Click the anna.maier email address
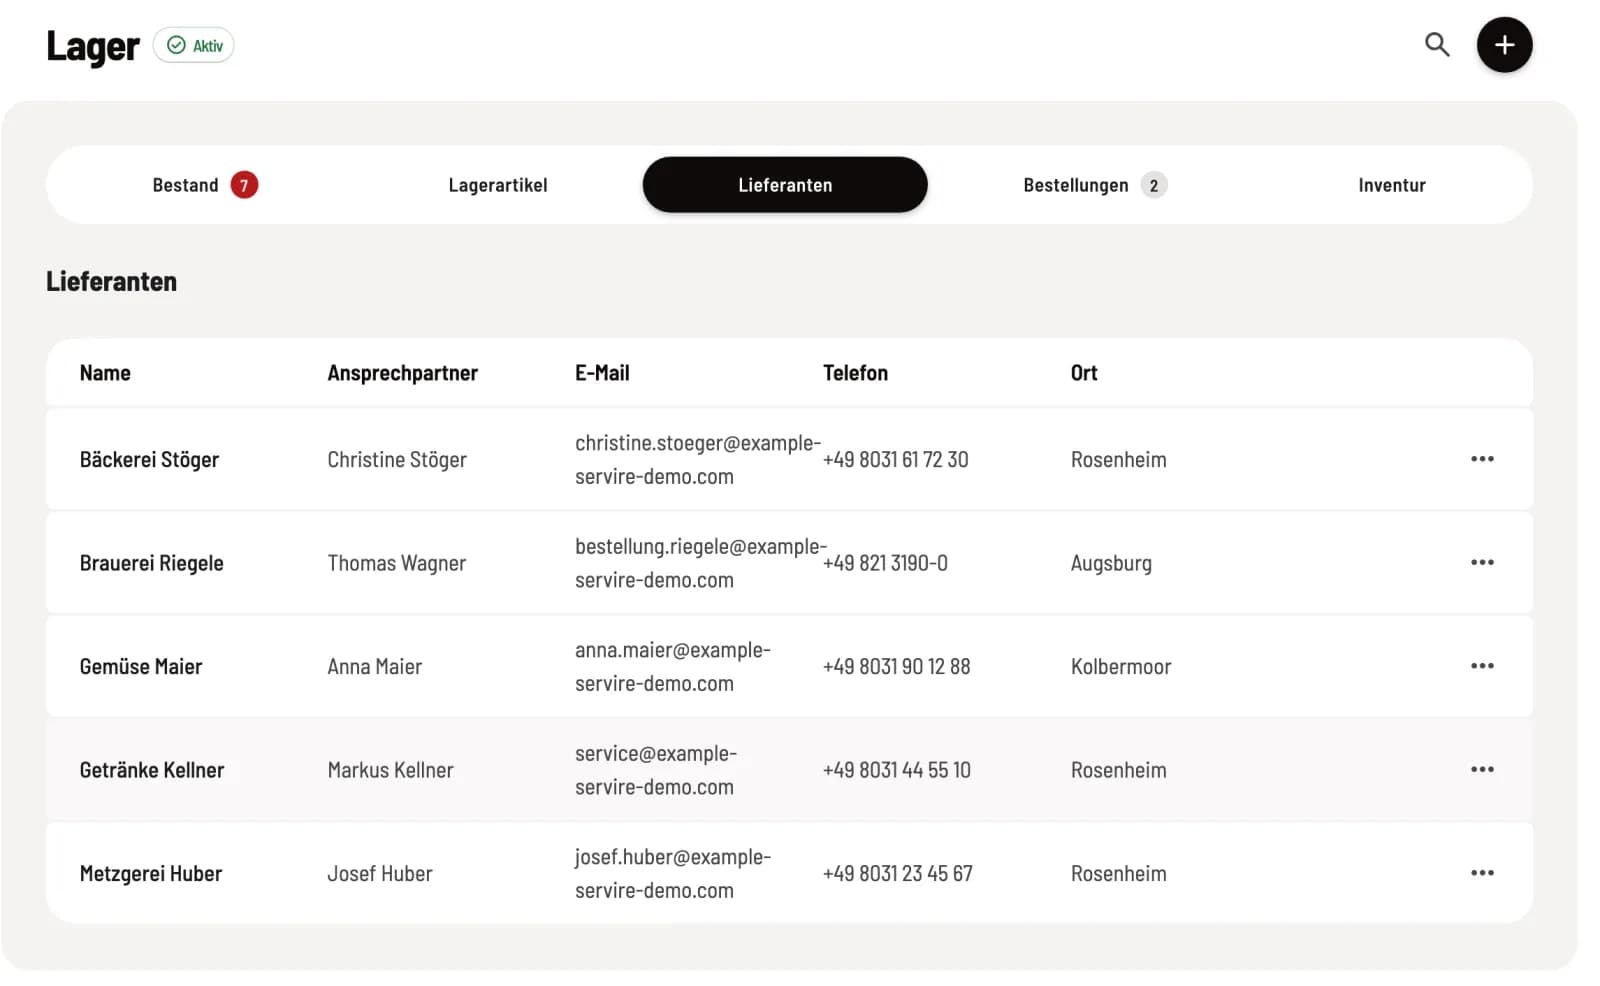Image resolution: width=1600 pixels, height=986 pixels. pos(673,667)
